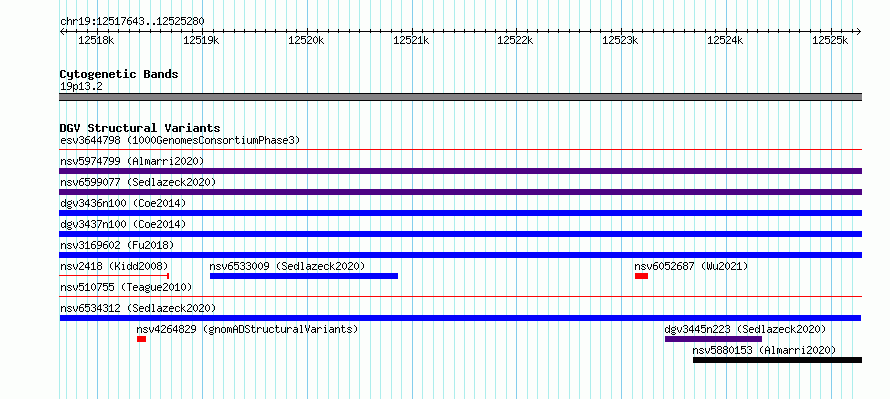Click the gray 19p13.2 cytogenetic band bar
Screen dimensions: 890x399
click(x=460, y=97)
